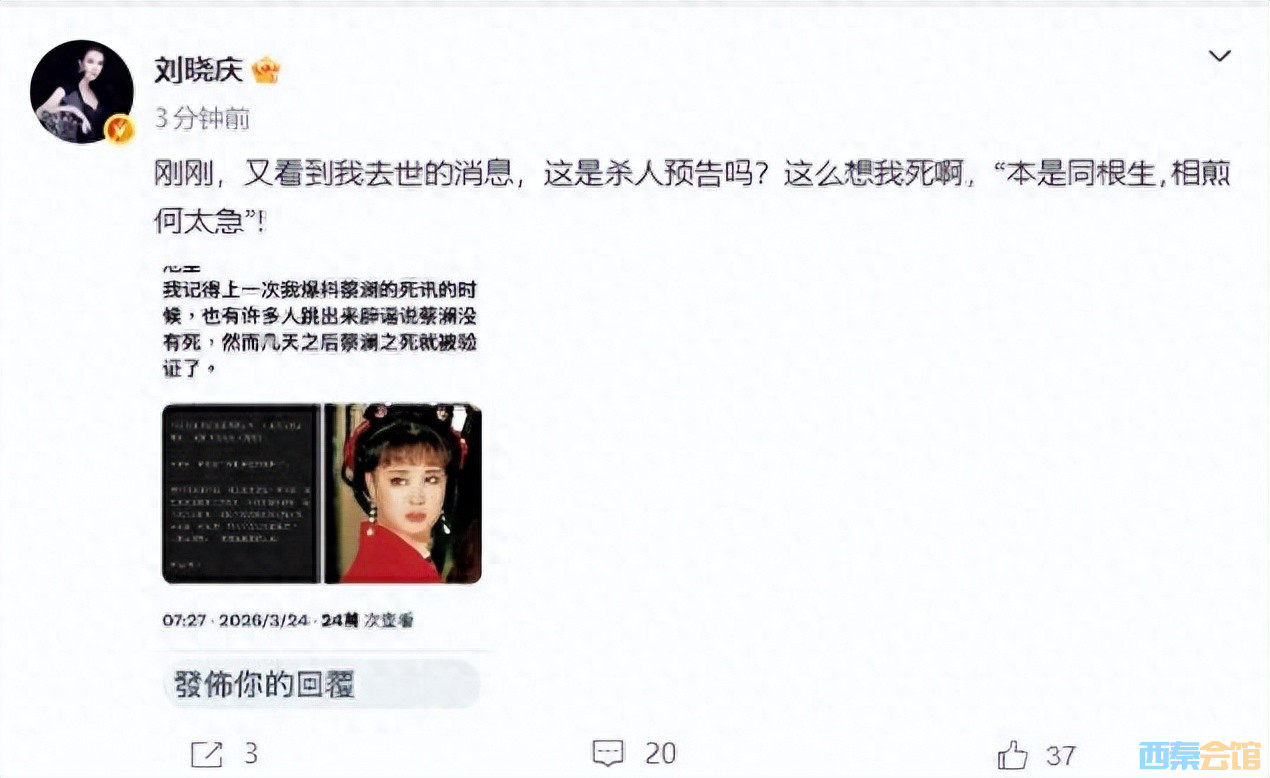The image size is (1270, 778).
Task: Click the repost count 3
Action: tap(251, 753)
